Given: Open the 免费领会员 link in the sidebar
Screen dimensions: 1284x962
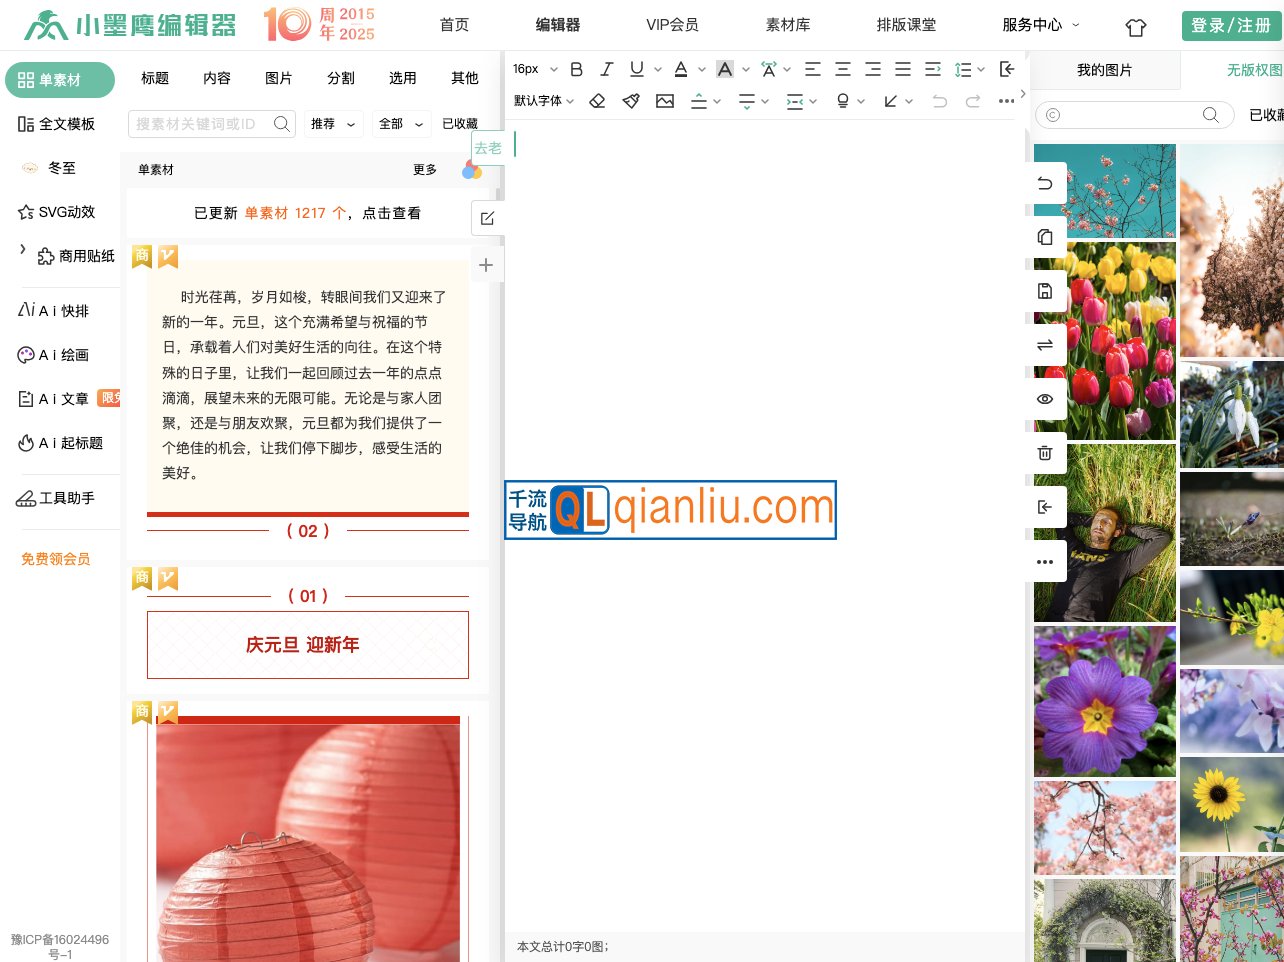Looking at the screenshot, I should [55, 559].
